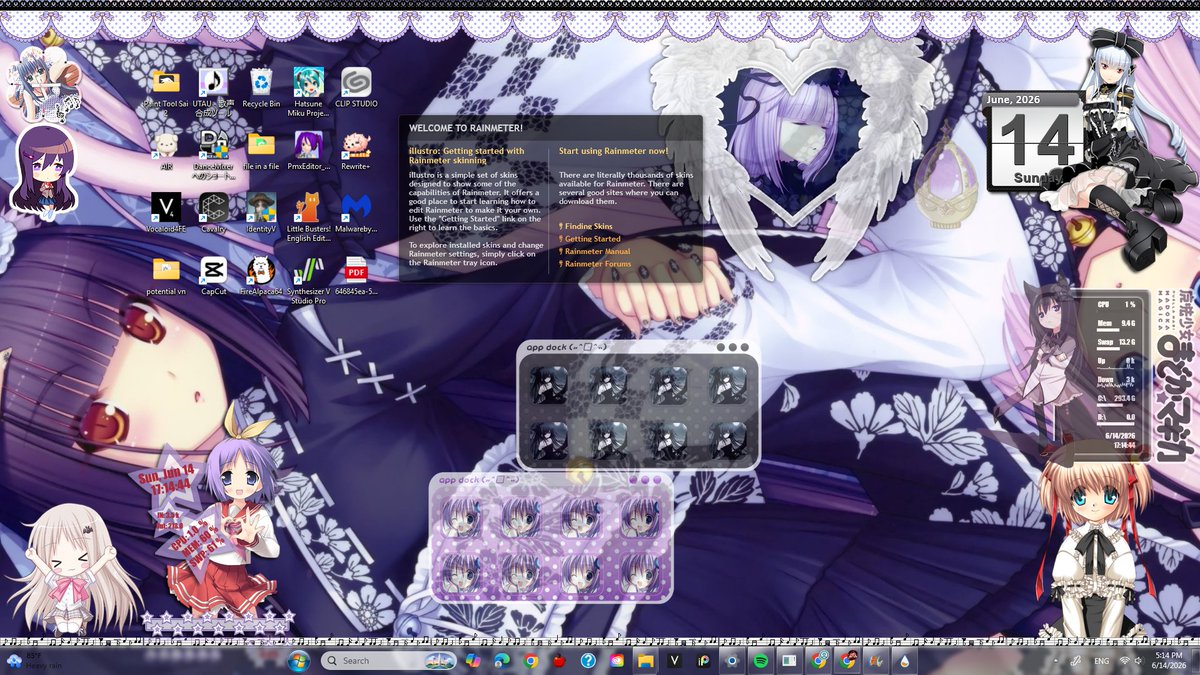
Task: Launch Hatsune Miku Project shortcut
Action: coord(308,92)
